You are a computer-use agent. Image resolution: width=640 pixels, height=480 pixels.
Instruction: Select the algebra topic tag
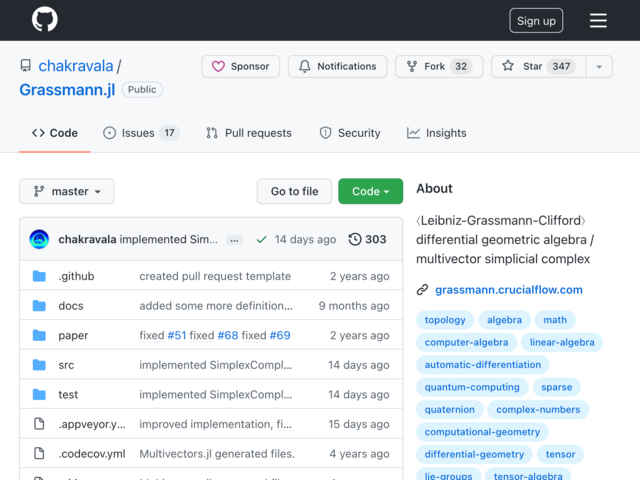[x=504, y=320]
